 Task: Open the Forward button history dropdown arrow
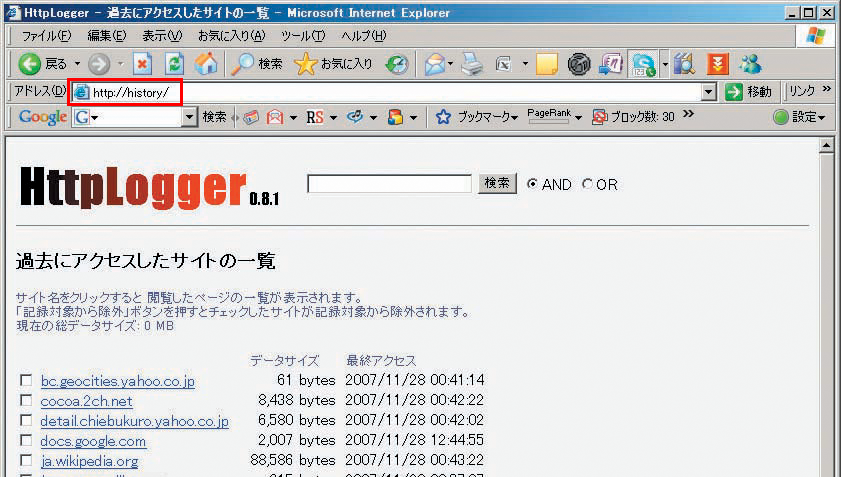[121, 64]
